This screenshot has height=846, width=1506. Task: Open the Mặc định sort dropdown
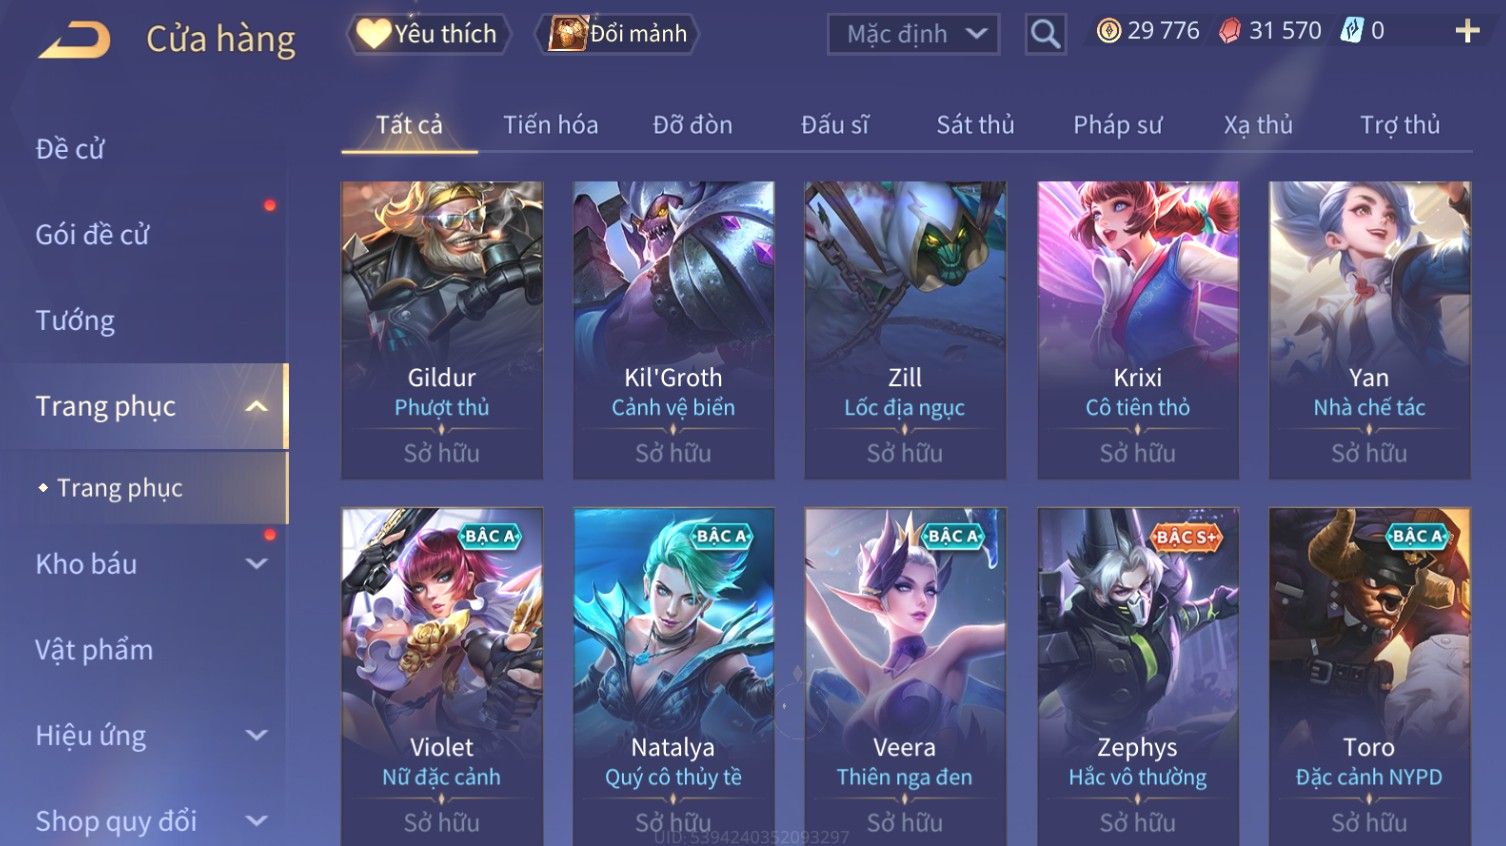click(913, 34)
